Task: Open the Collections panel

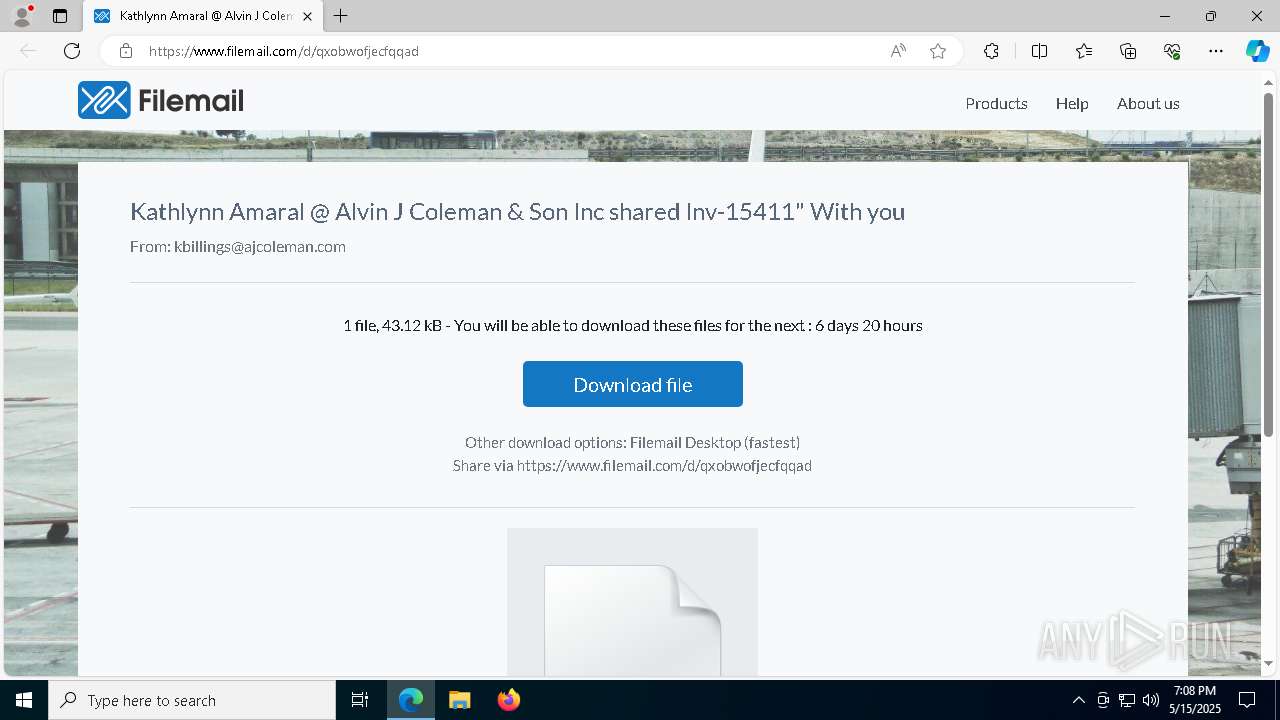Action: click(1128, 51)
